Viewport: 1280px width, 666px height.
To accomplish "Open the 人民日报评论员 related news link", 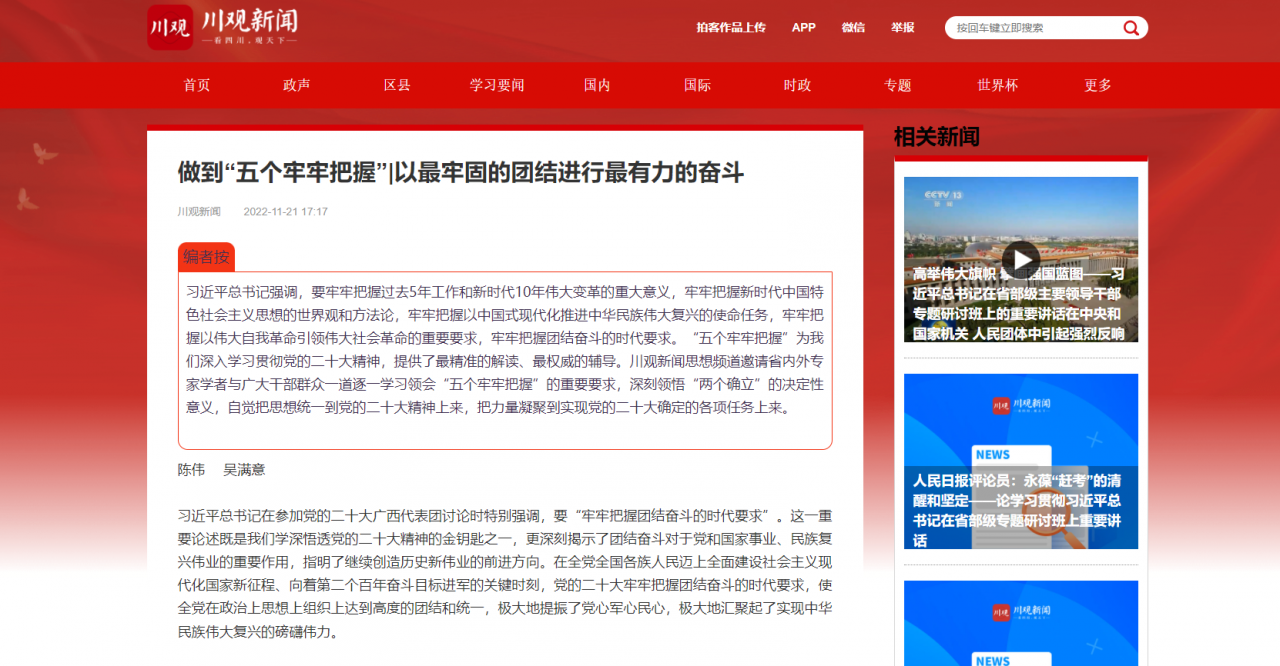I will coord(1020,512).
